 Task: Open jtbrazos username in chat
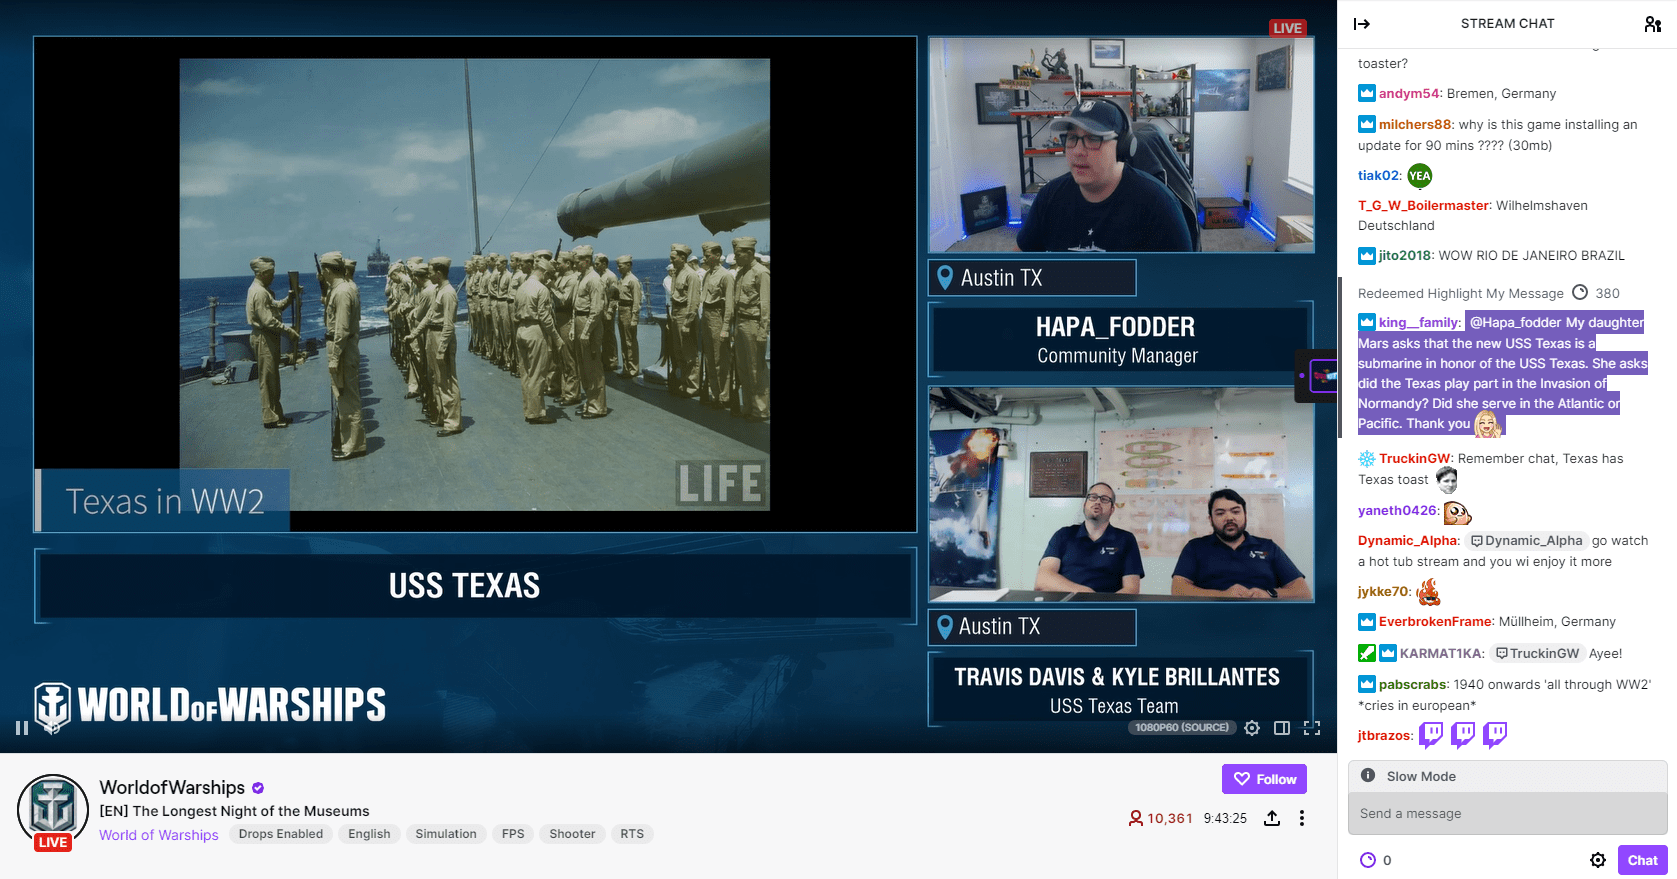pos(1384,736)
